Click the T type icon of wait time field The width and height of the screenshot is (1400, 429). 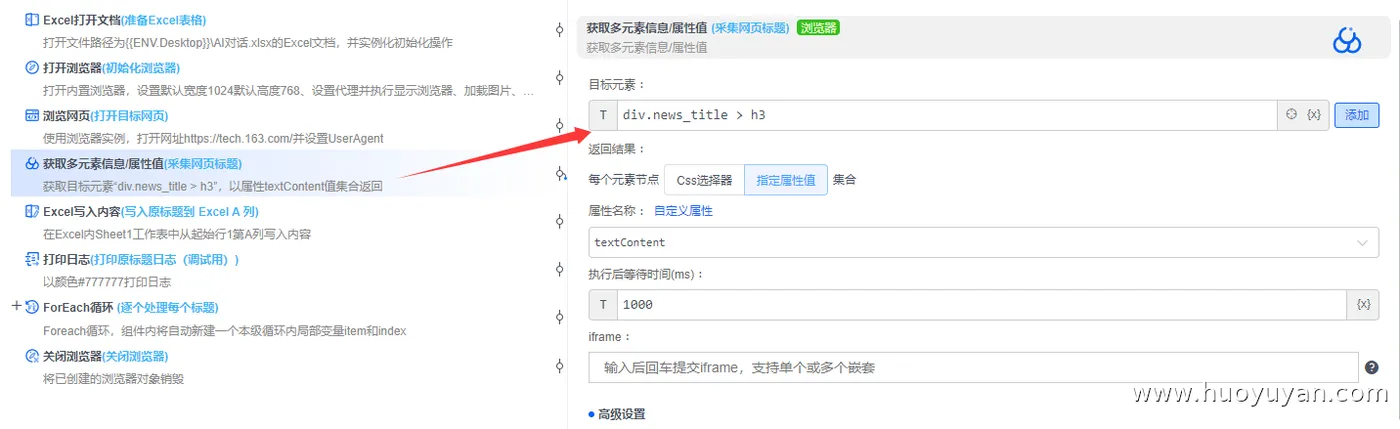[603, 304]
